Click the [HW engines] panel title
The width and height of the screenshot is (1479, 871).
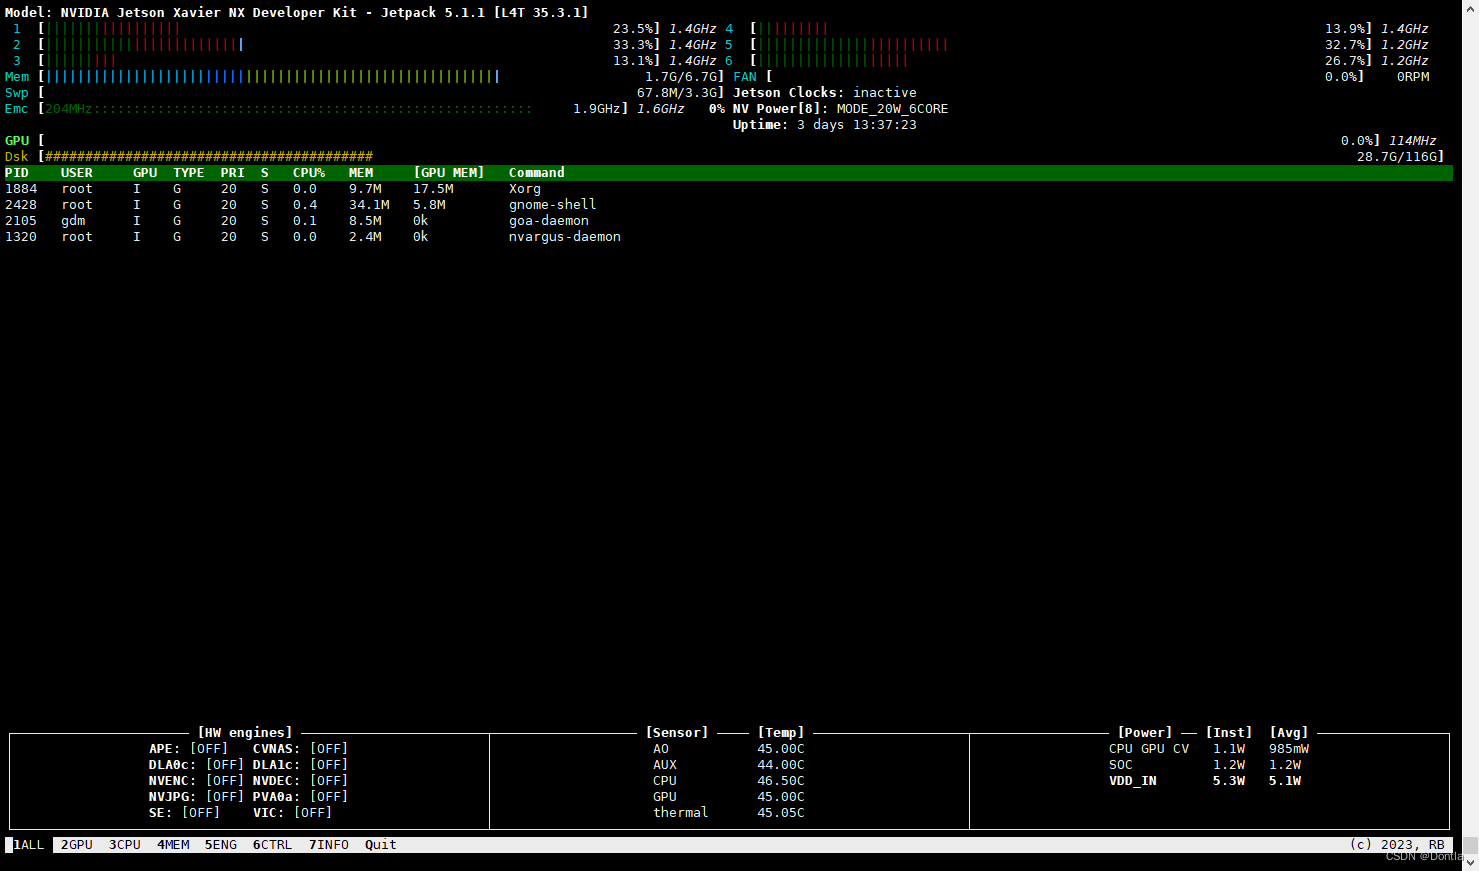pyautogui.click(x=245, y=733)
